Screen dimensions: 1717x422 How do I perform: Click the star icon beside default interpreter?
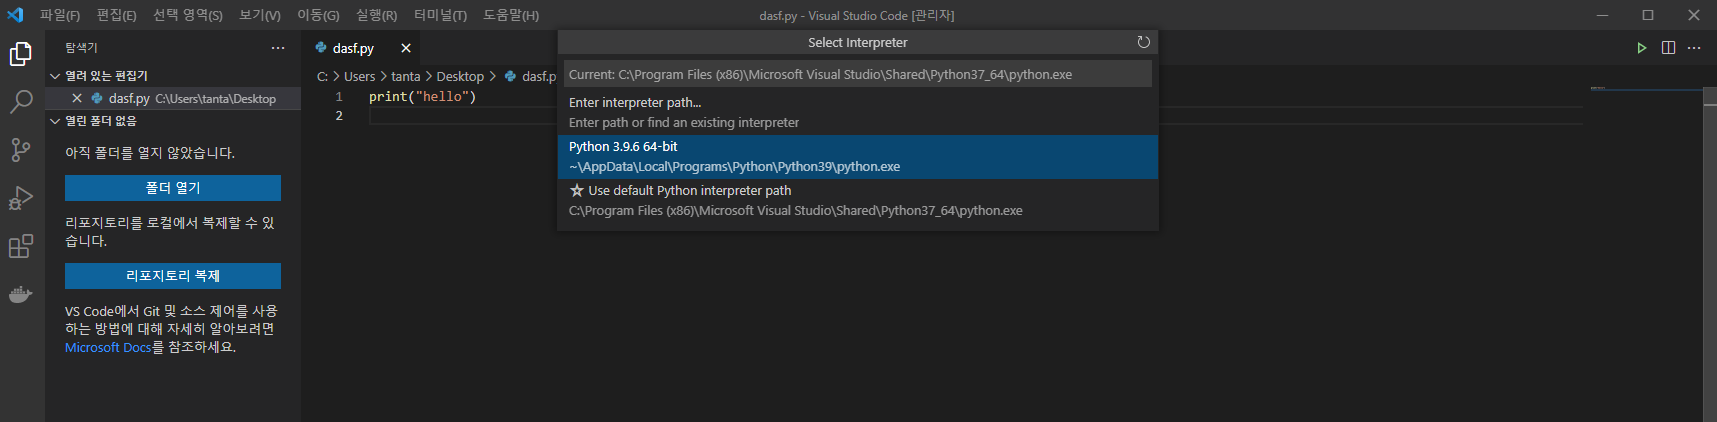coord(576,190)
